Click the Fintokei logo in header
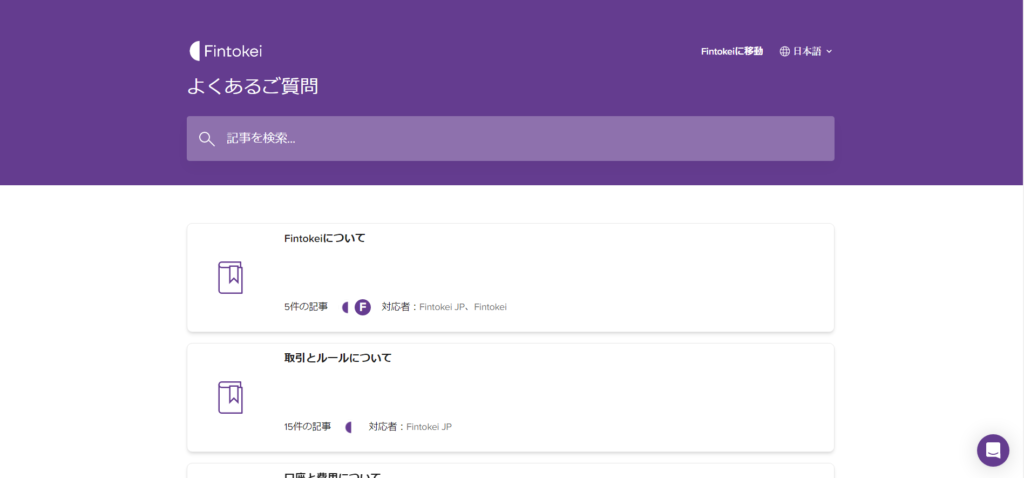The image size is (1024, 478). click(225, 51)
